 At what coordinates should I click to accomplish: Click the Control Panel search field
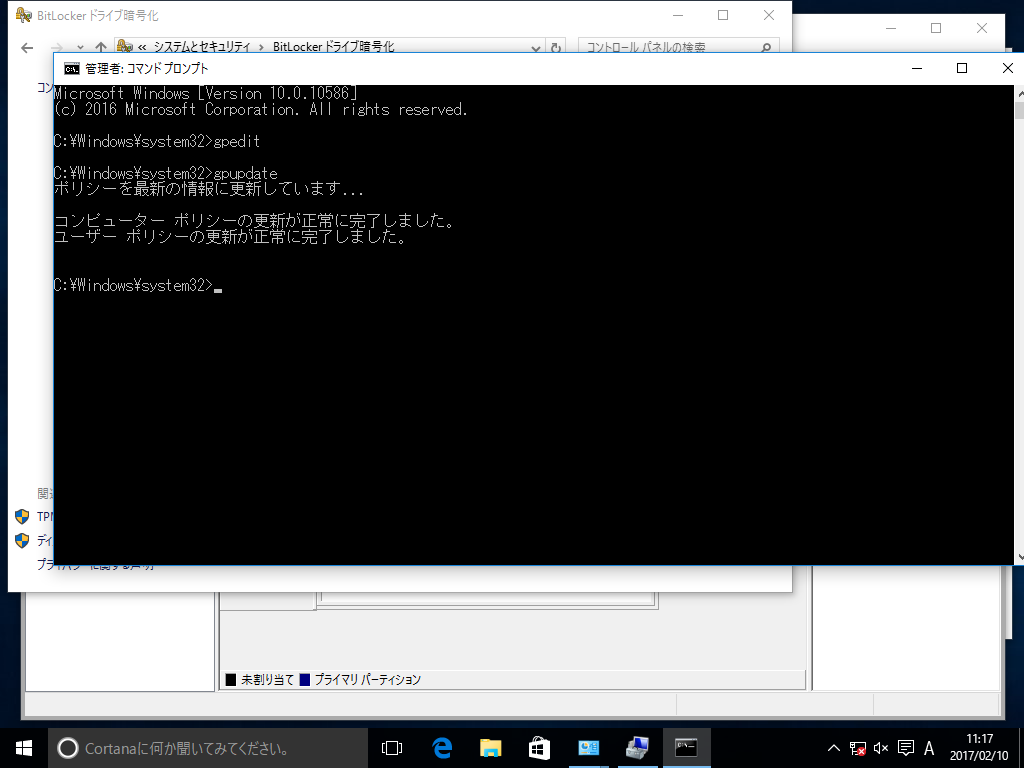point(679,47)
